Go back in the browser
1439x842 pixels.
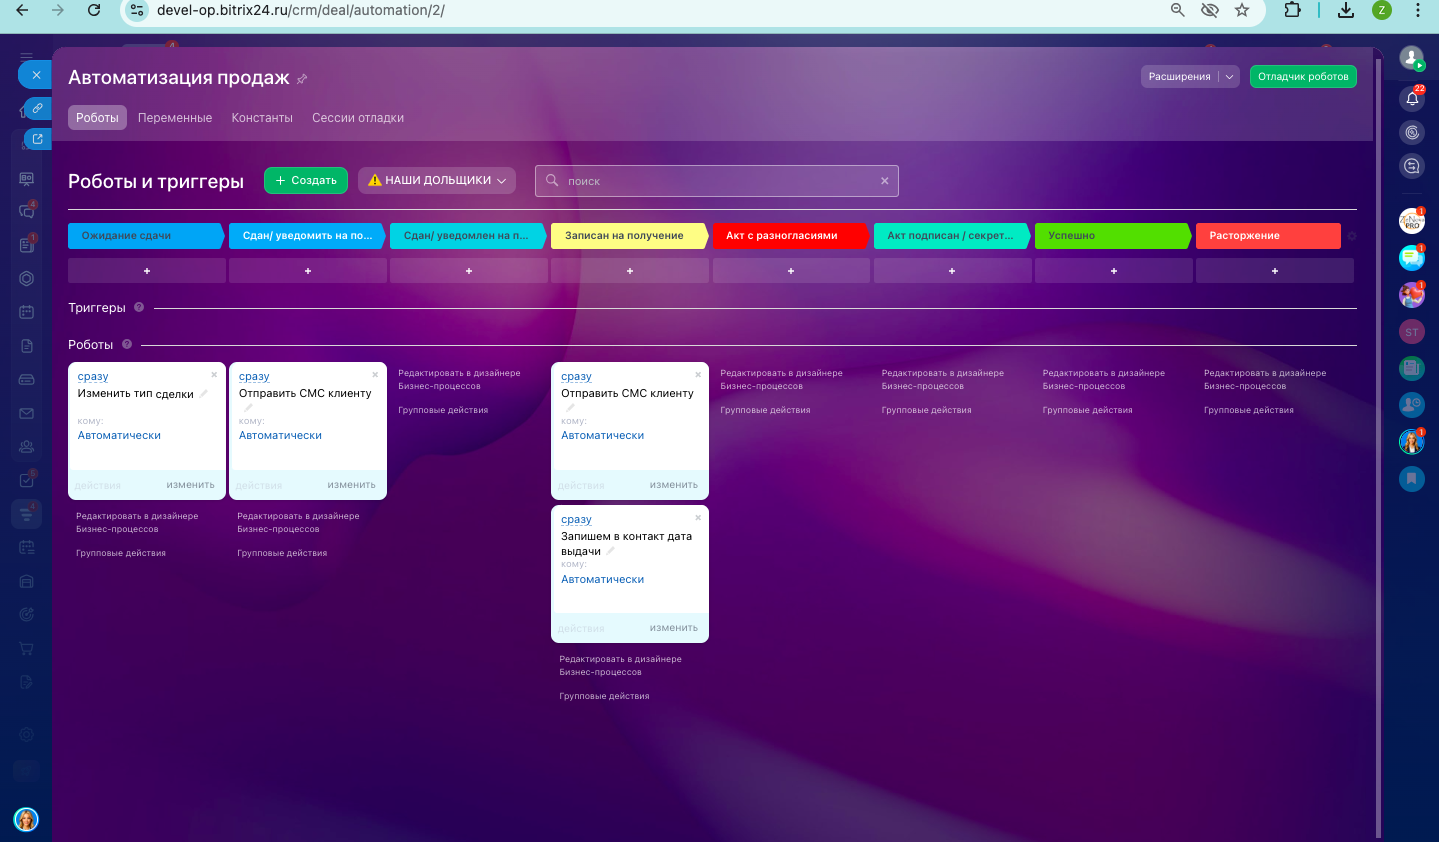[22, 10]
